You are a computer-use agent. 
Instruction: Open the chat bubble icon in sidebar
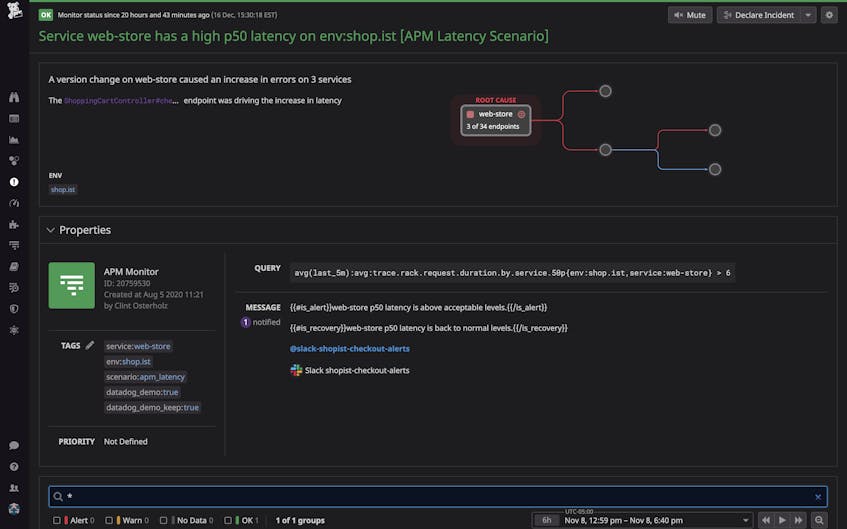14,445
